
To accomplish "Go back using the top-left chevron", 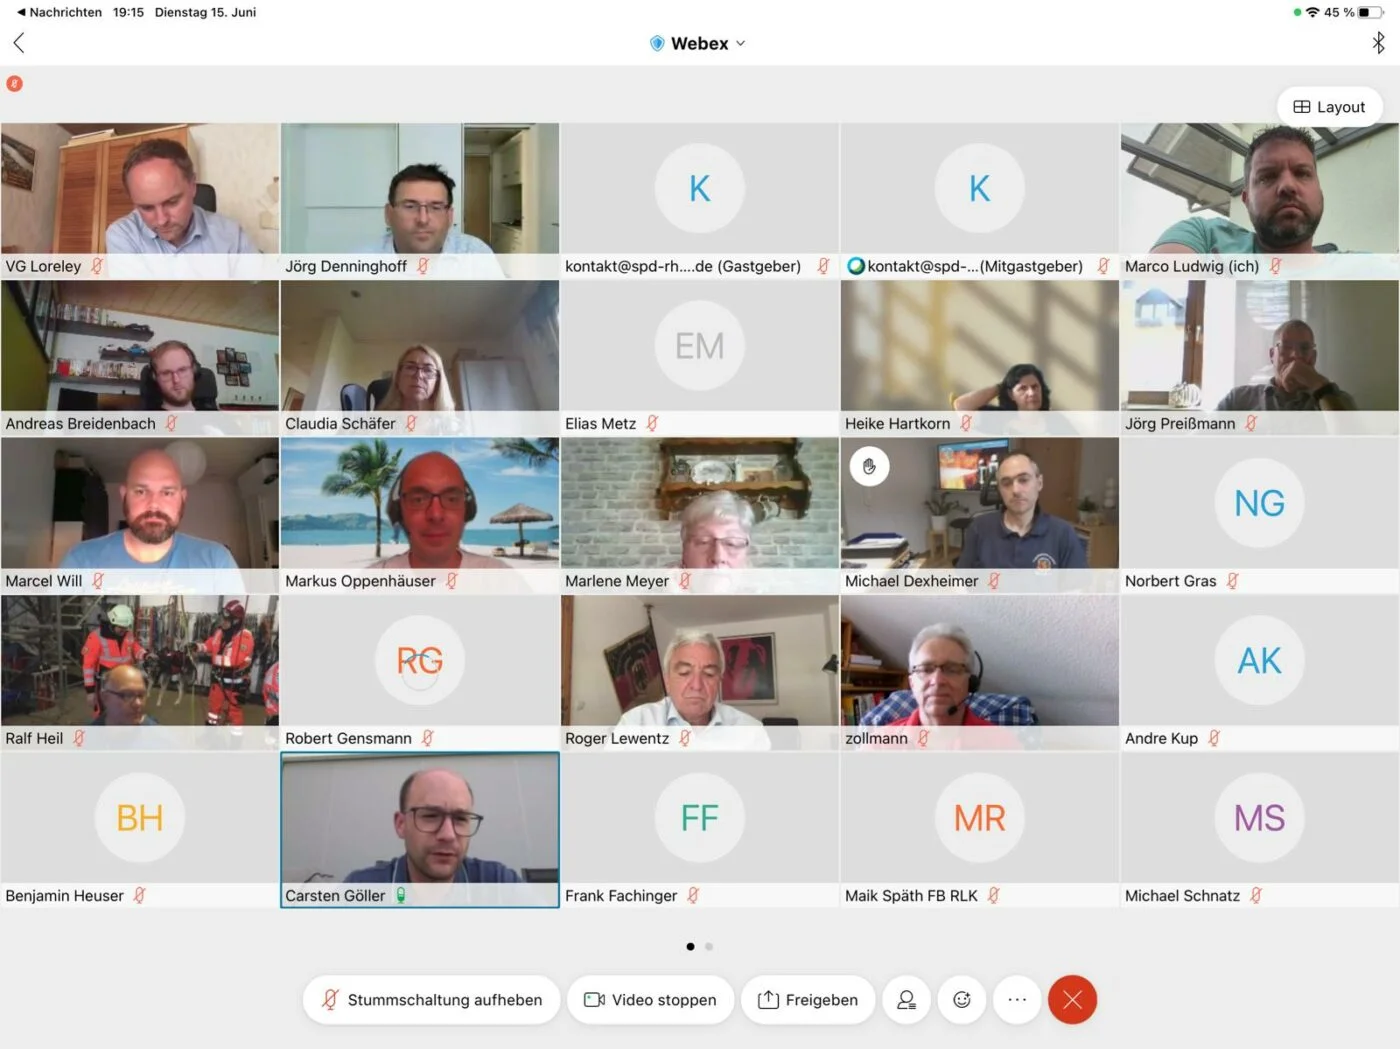I will [x=19, y=43].
